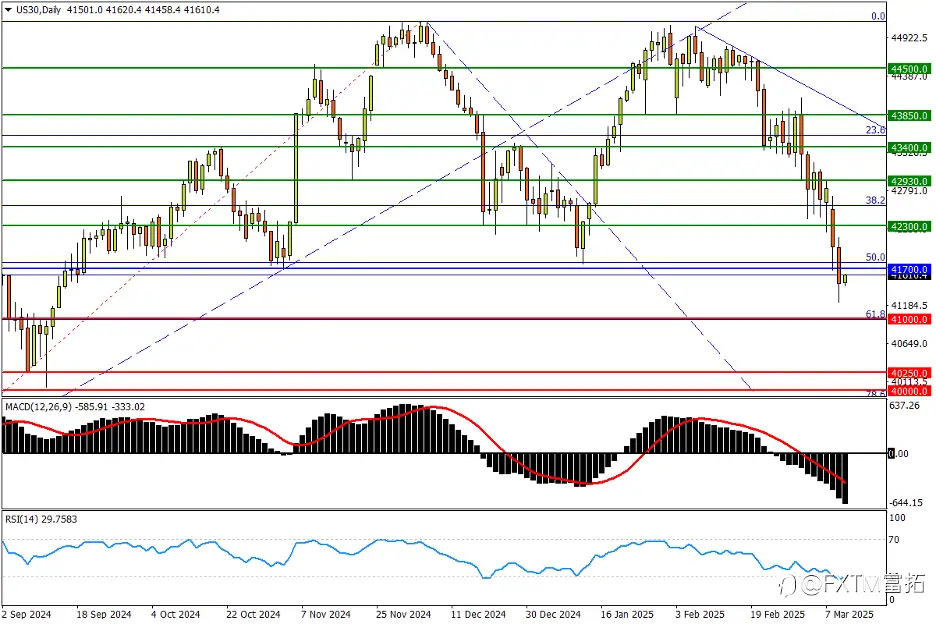
Task: Click the 4 Oct 2024 date label
Action: [176, 614]
